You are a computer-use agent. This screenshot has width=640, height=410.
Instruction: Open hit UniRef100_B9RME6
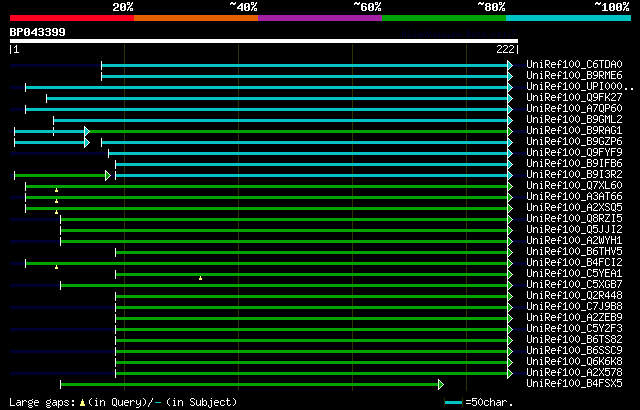click(x=574, y=75)
